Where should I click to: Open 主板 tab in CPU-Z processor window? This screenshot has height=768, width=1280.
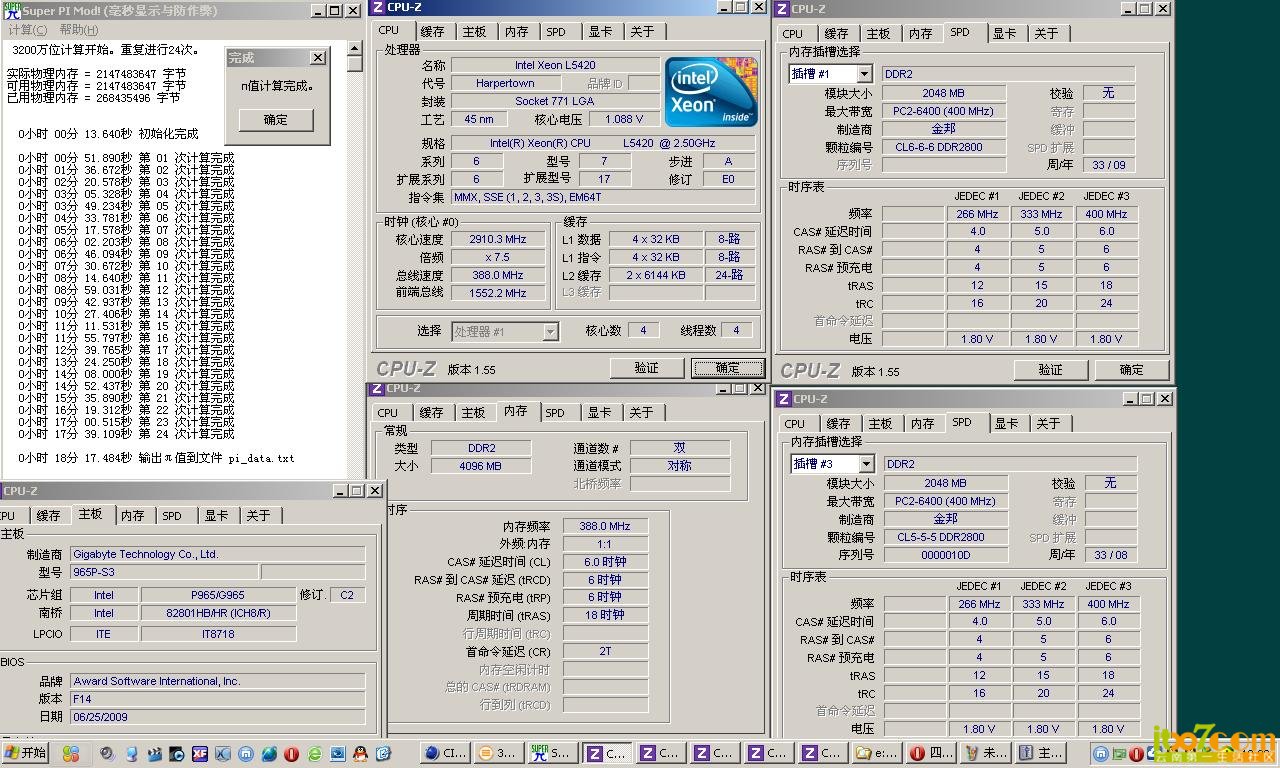tap(474, 32)
